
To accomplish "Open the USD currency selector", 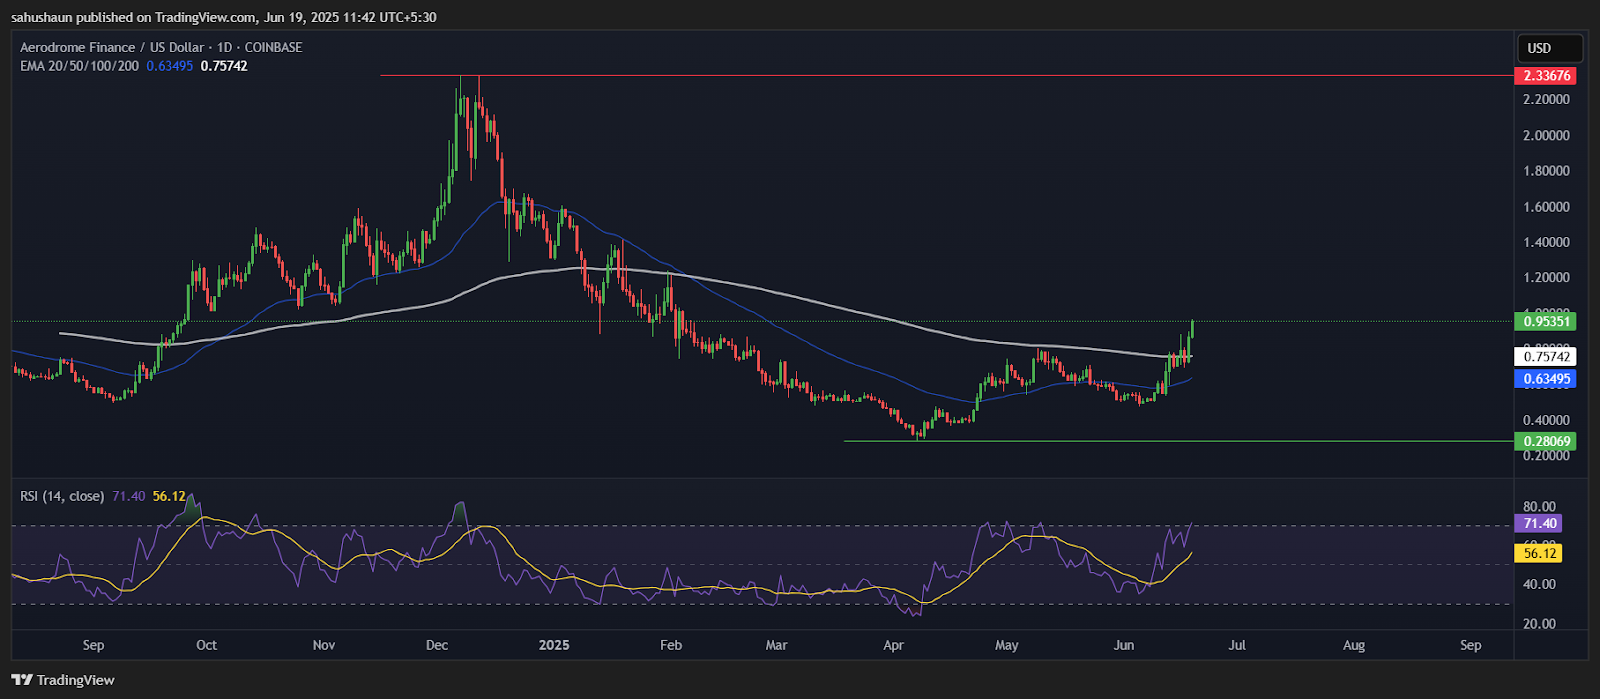I will [x=1548, y=48].
